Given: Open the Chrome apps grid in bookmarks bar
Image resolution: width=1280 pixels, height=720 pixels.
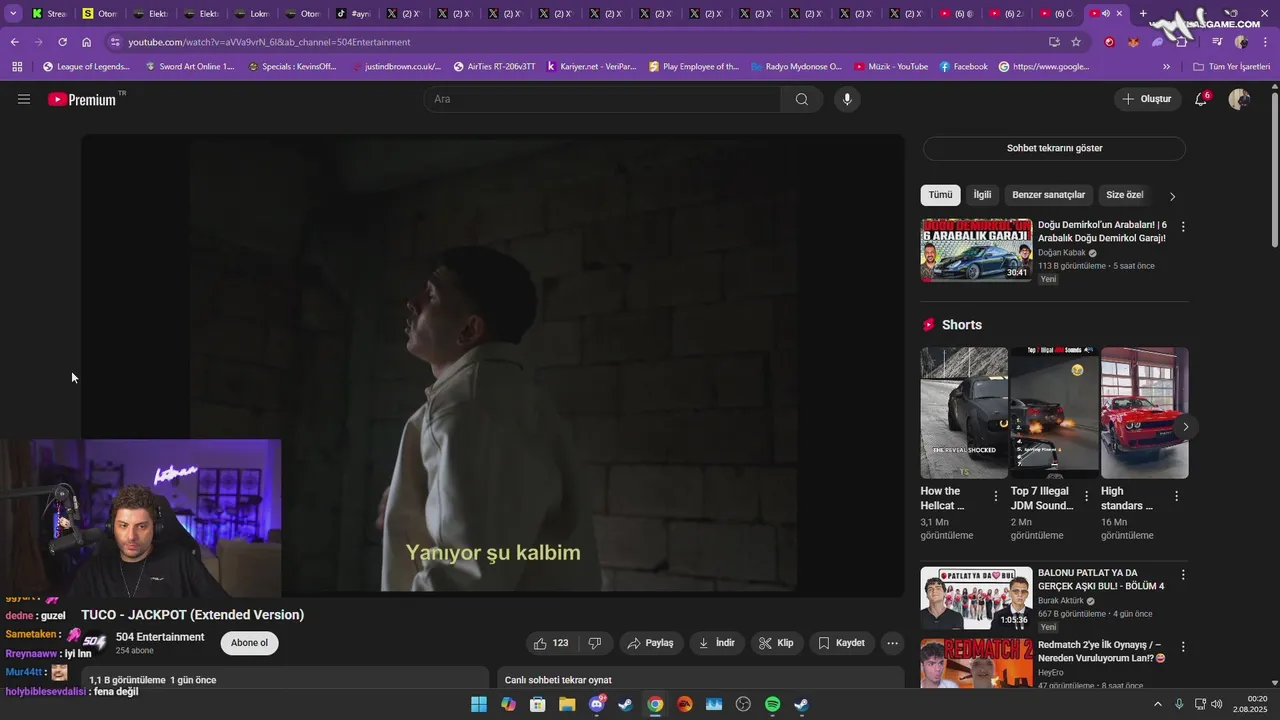Looking at the screenshot, I should [17, 67].
